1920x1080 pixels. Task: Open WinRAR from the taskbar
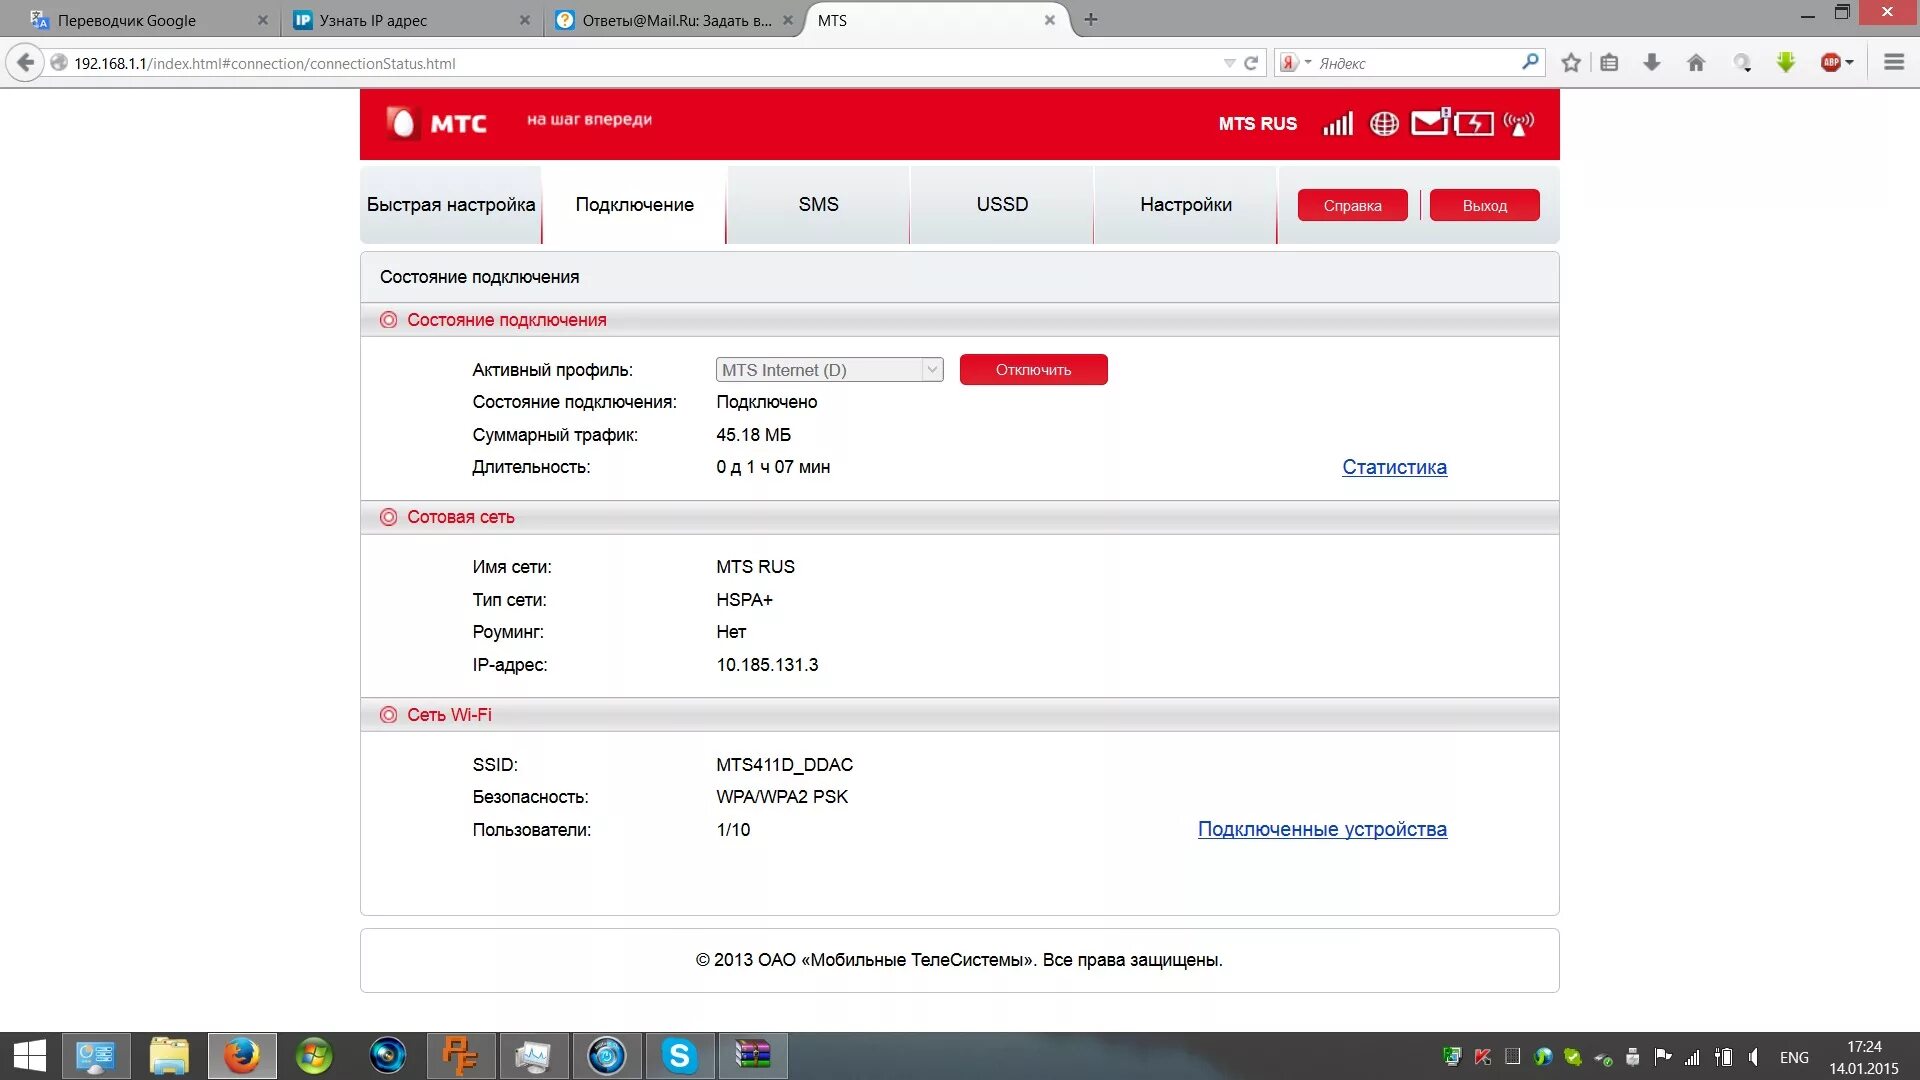[752, 1056]
